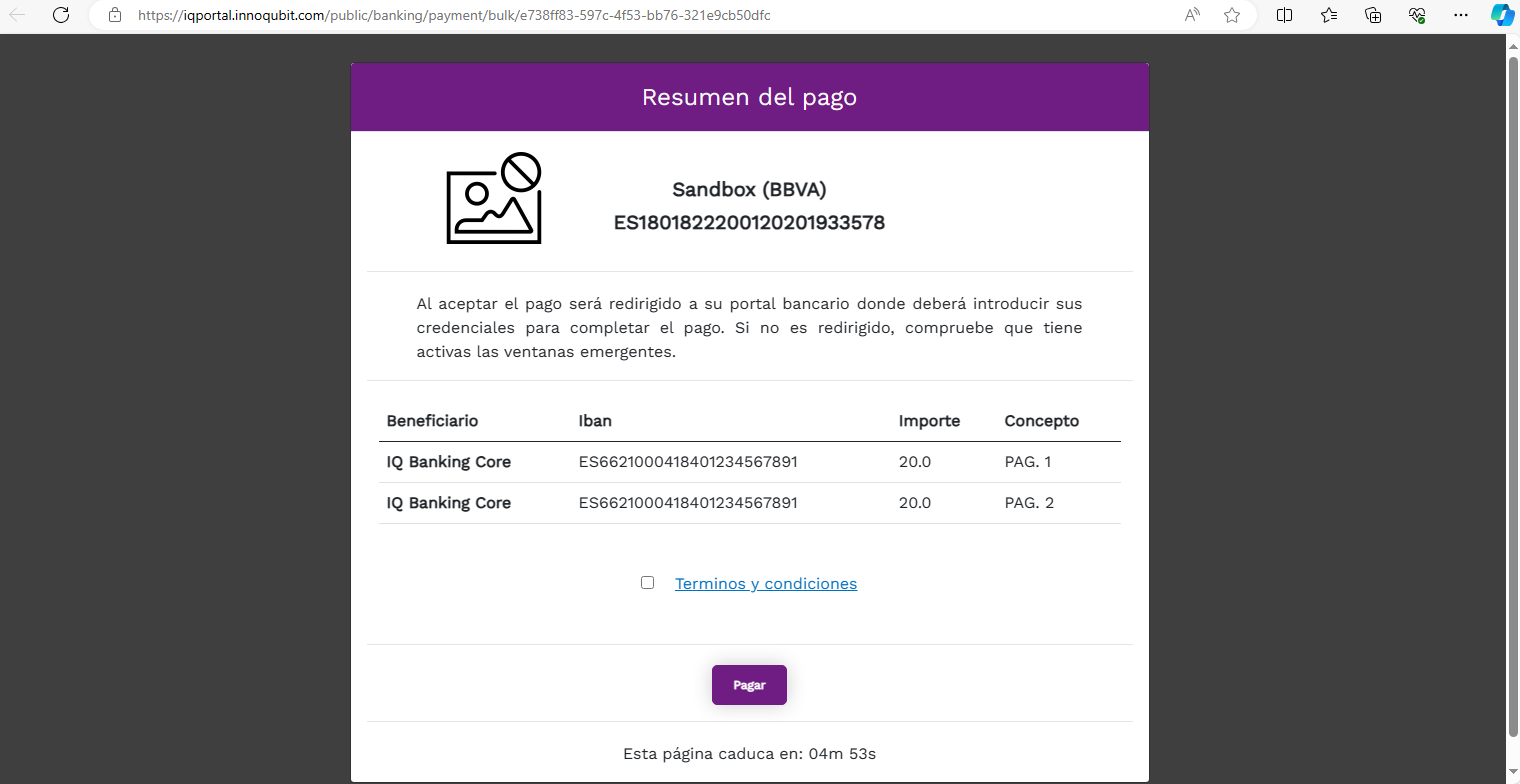1520x784 pixels.
Task: Click the Pagar button
Action: click(x=749, y=685)
